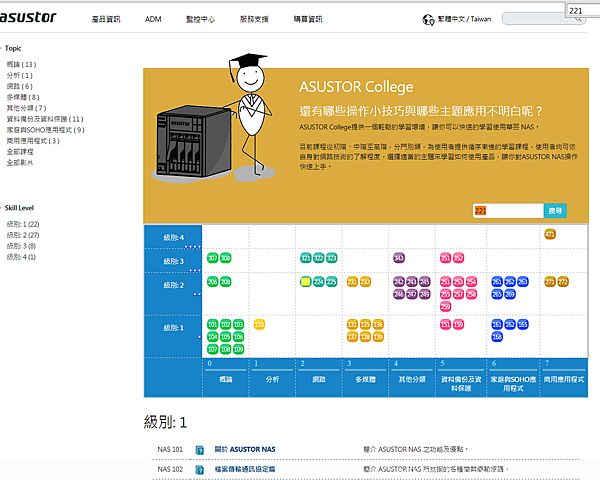Open course badge 102
Screen dimensions: 600x480
point(225,325)
